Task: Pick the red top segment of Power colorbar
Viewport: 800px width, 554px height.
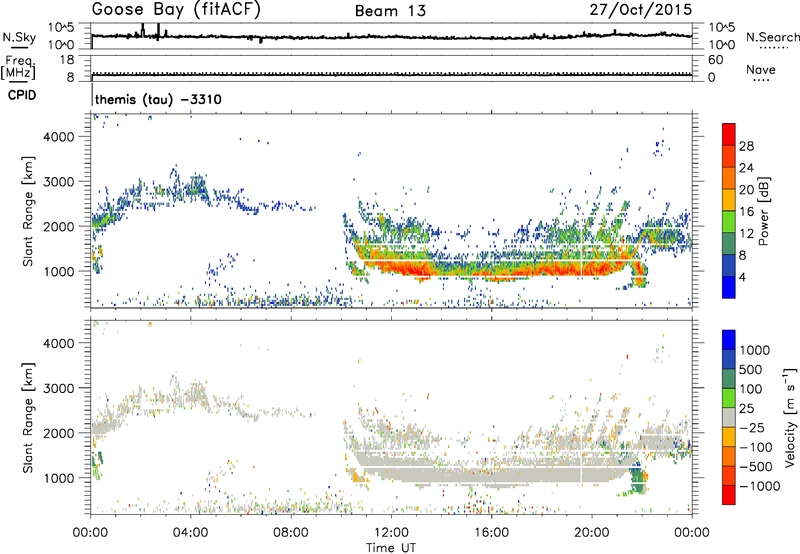Action: pyautogui.click(x=729, y=134)
